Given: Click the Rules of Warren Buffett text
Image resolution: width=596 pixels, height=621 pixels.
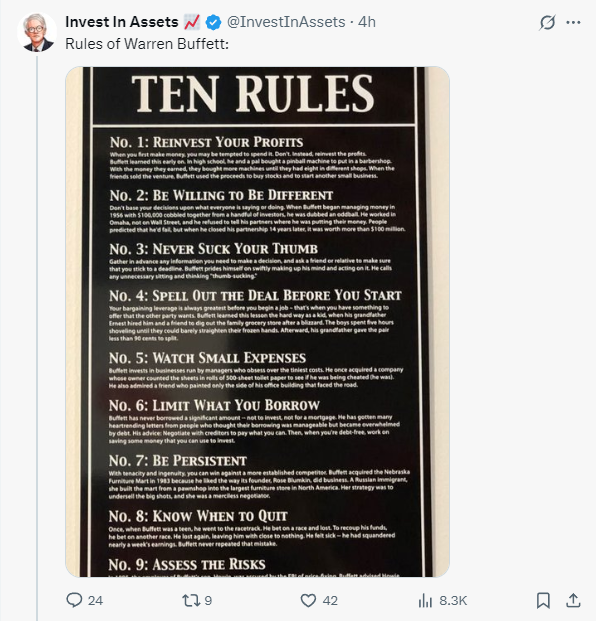Looking at the screenshot, I should pyautogui.click(x=147, y=44).
